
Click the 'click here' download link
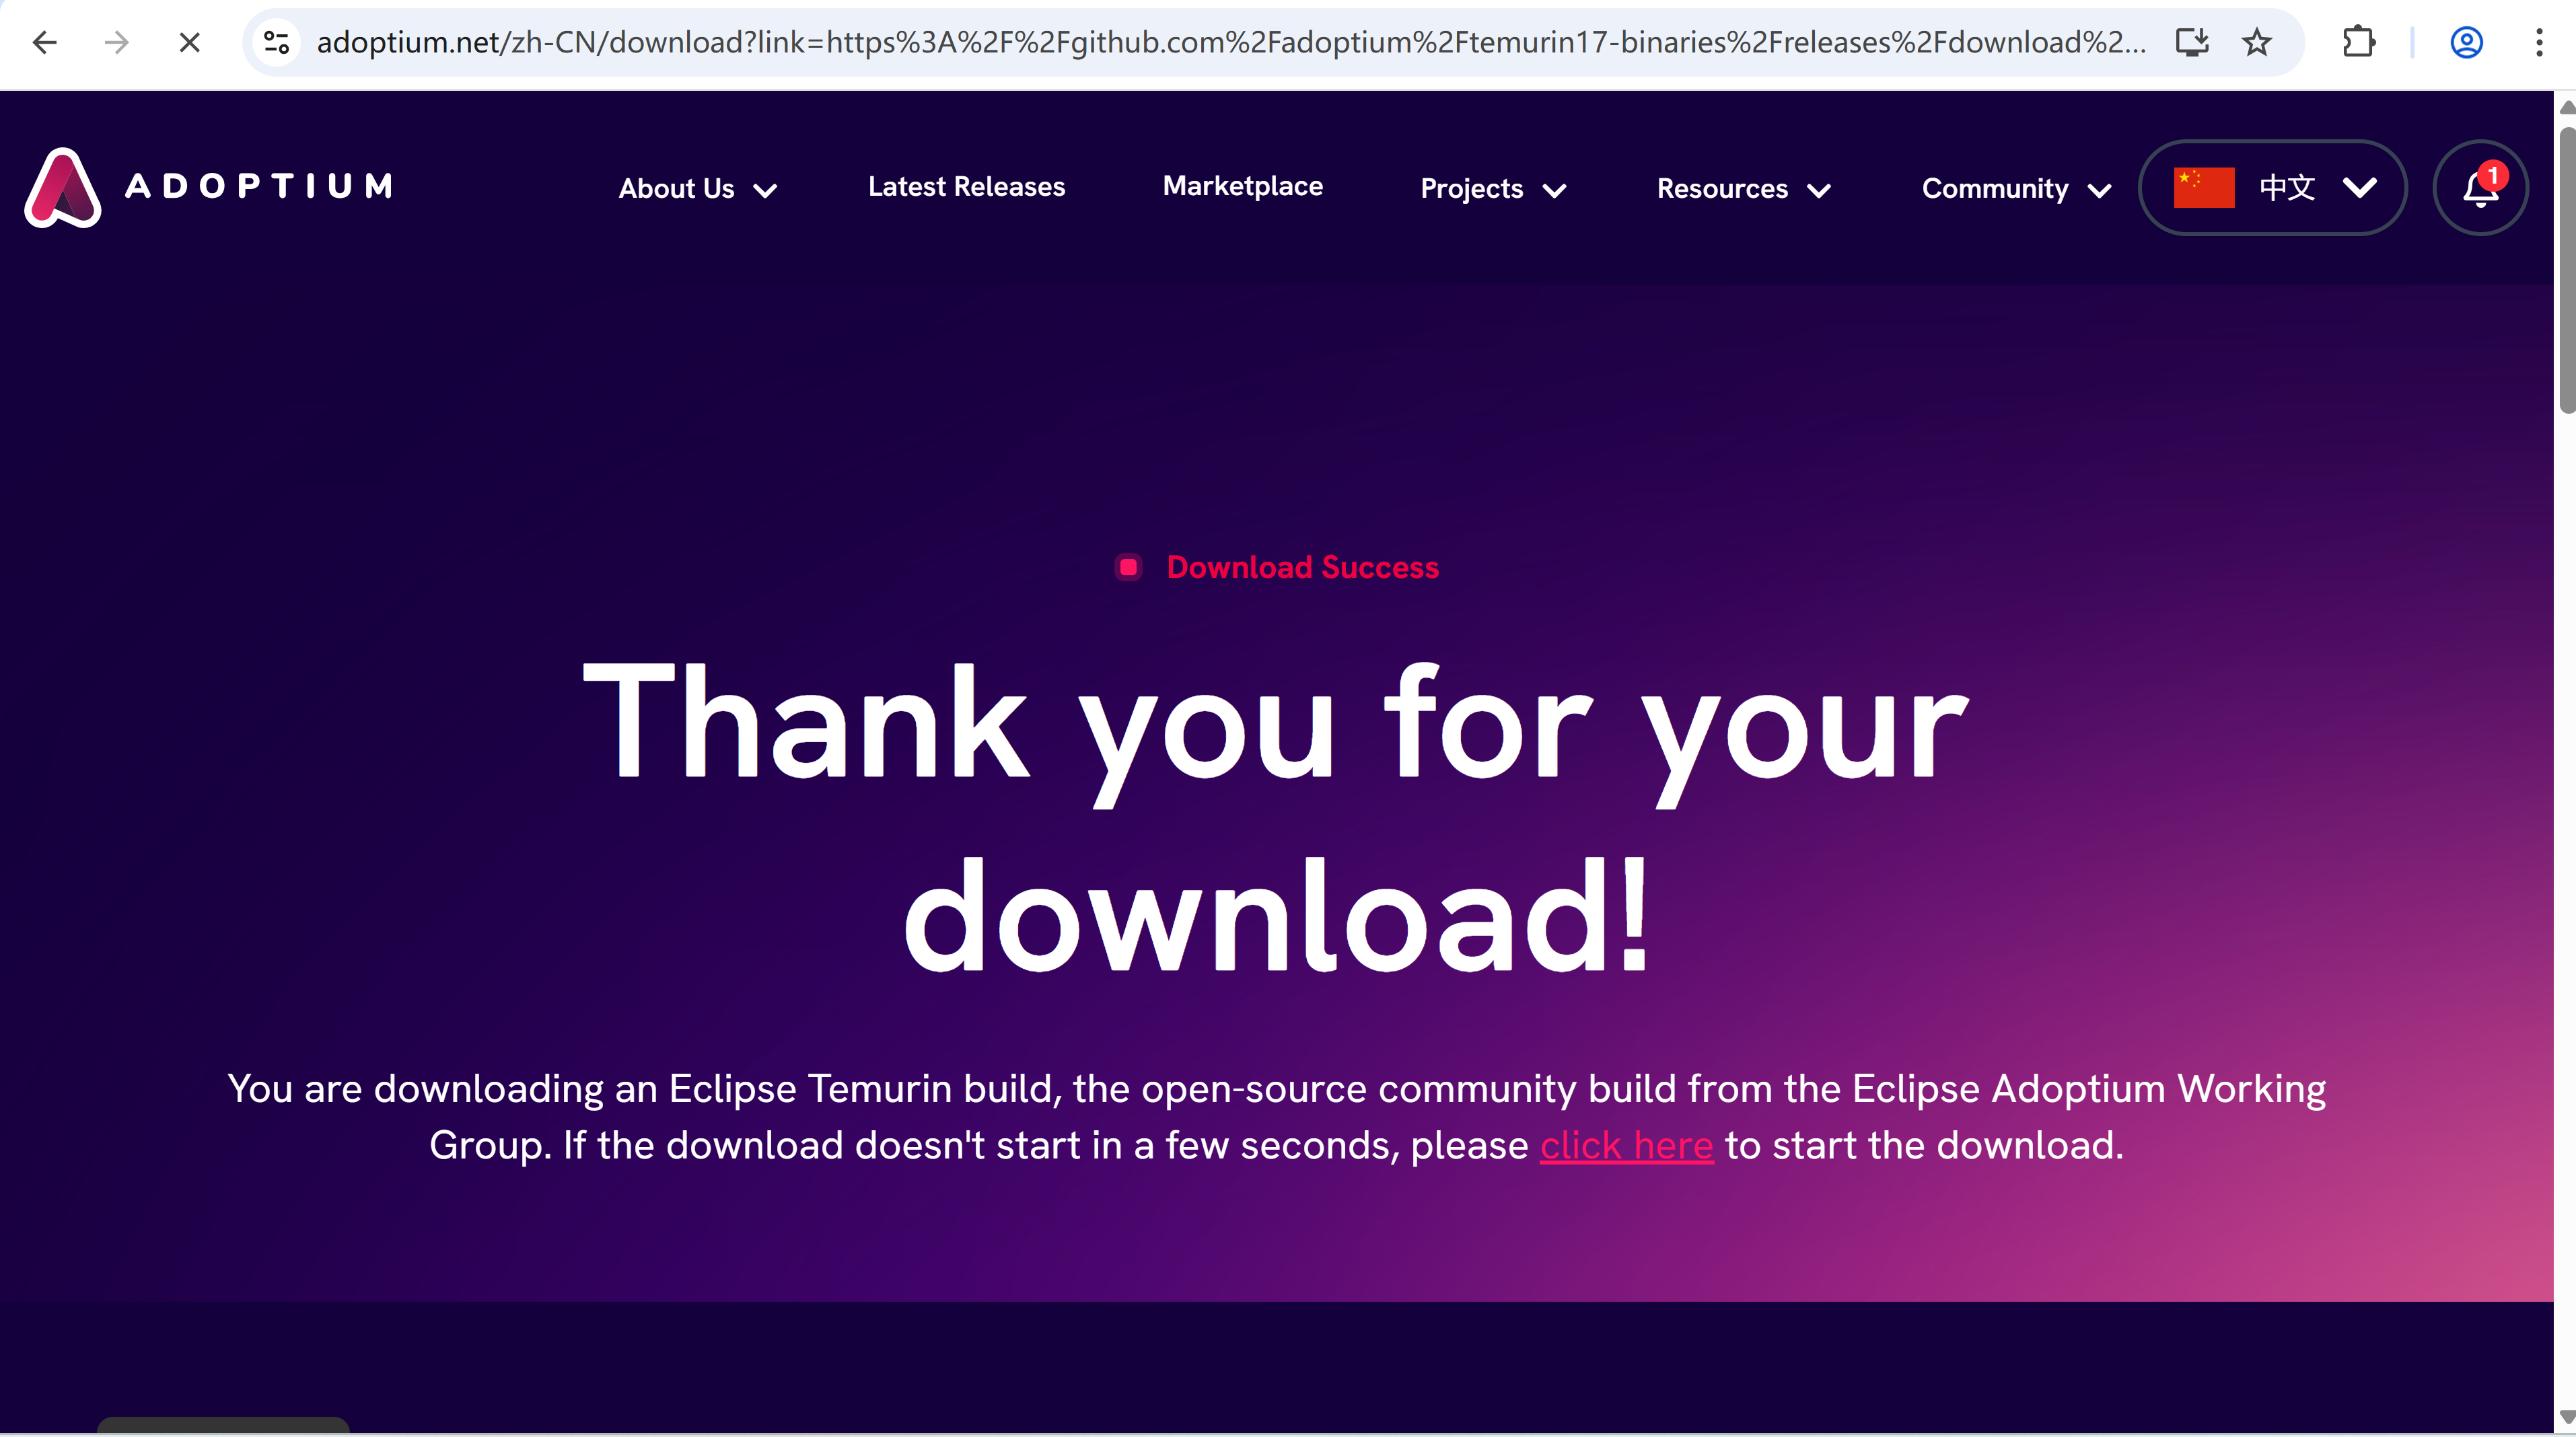click(1626, 1145)
